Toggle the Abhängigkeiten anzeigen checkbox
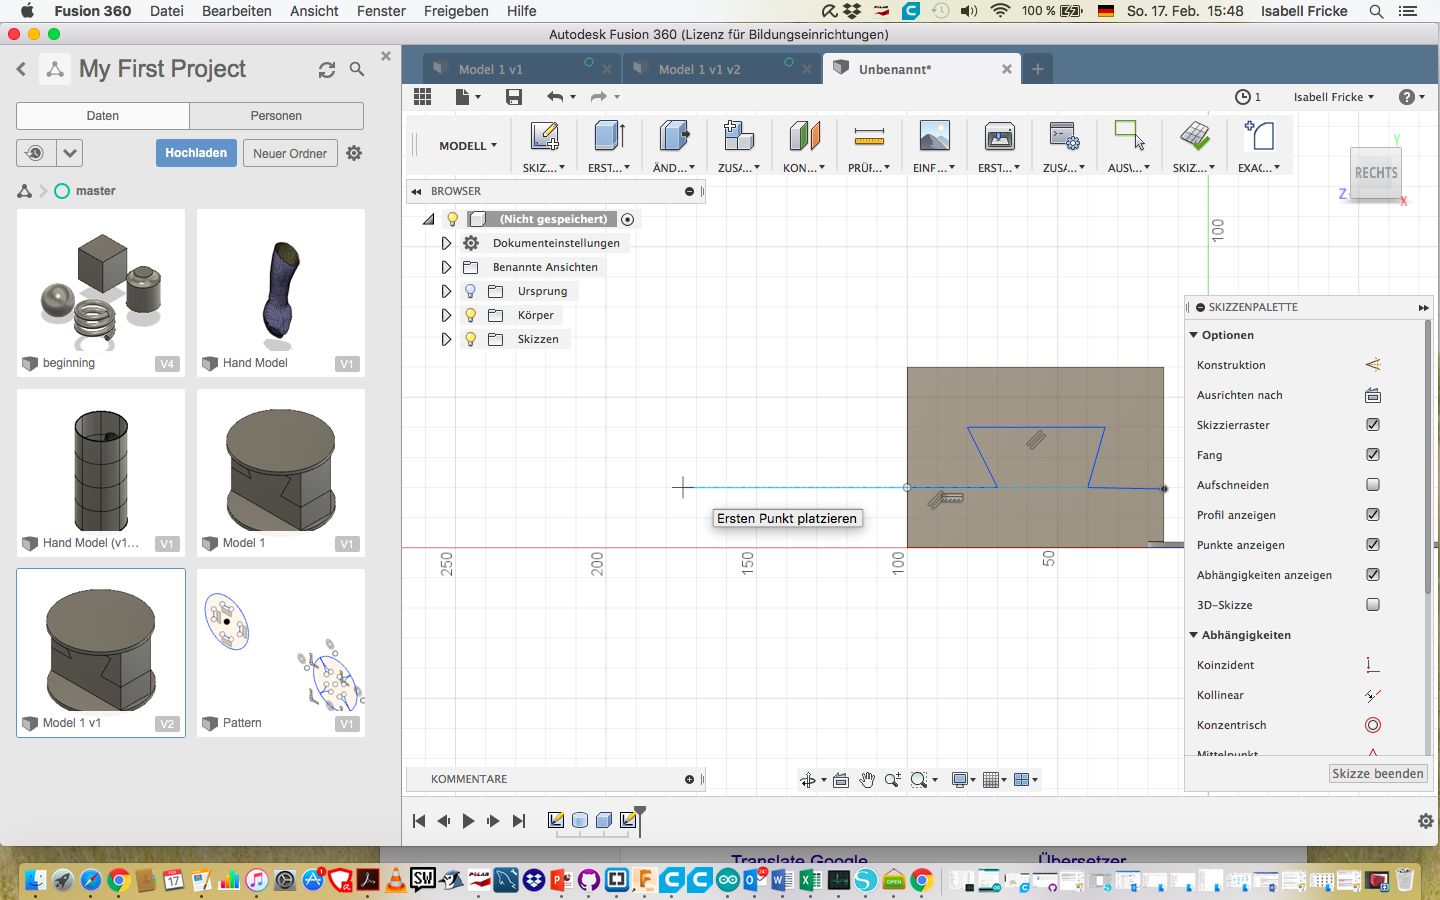1440x900 pixels. click(x=1373, y=575)
